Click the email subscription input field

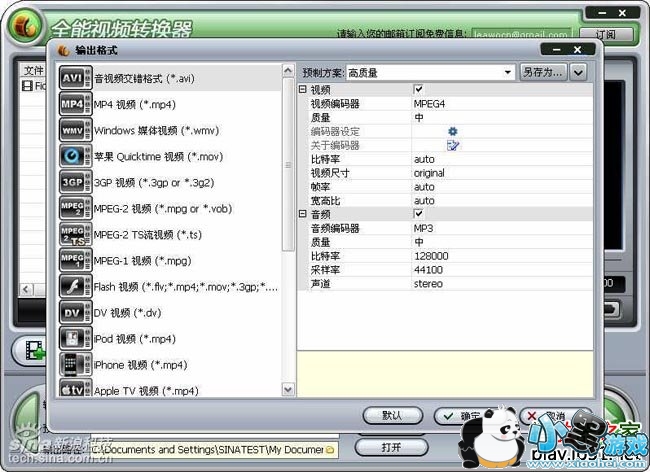(x=521, y=34)
